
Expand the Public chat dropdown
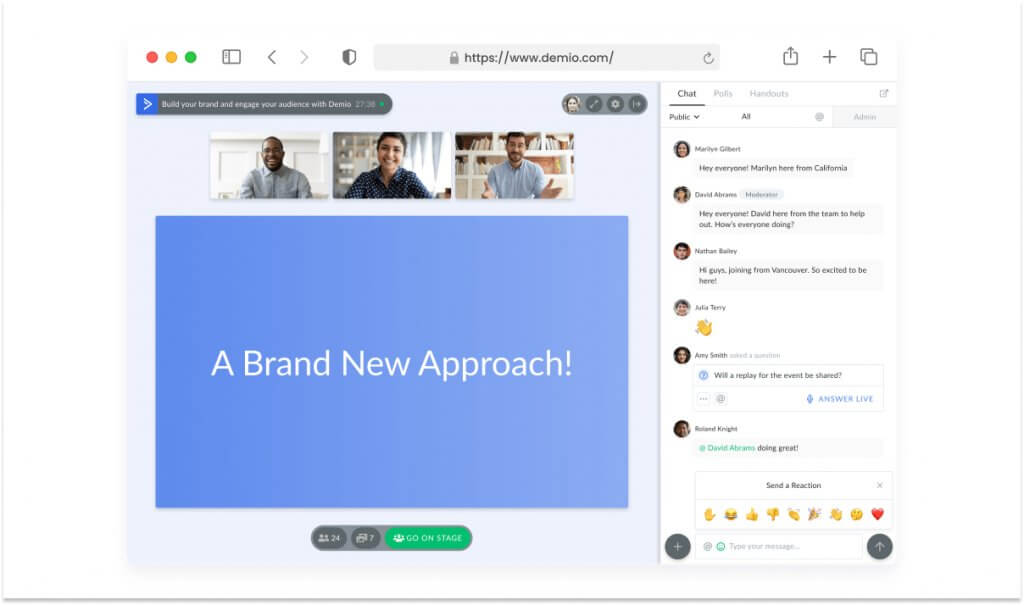[x=684, y=117]
